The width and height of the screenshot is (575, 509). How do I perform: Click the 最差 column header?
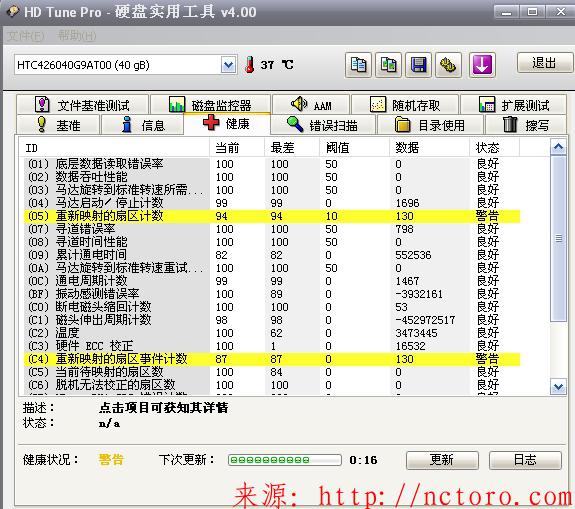(292, 148)
